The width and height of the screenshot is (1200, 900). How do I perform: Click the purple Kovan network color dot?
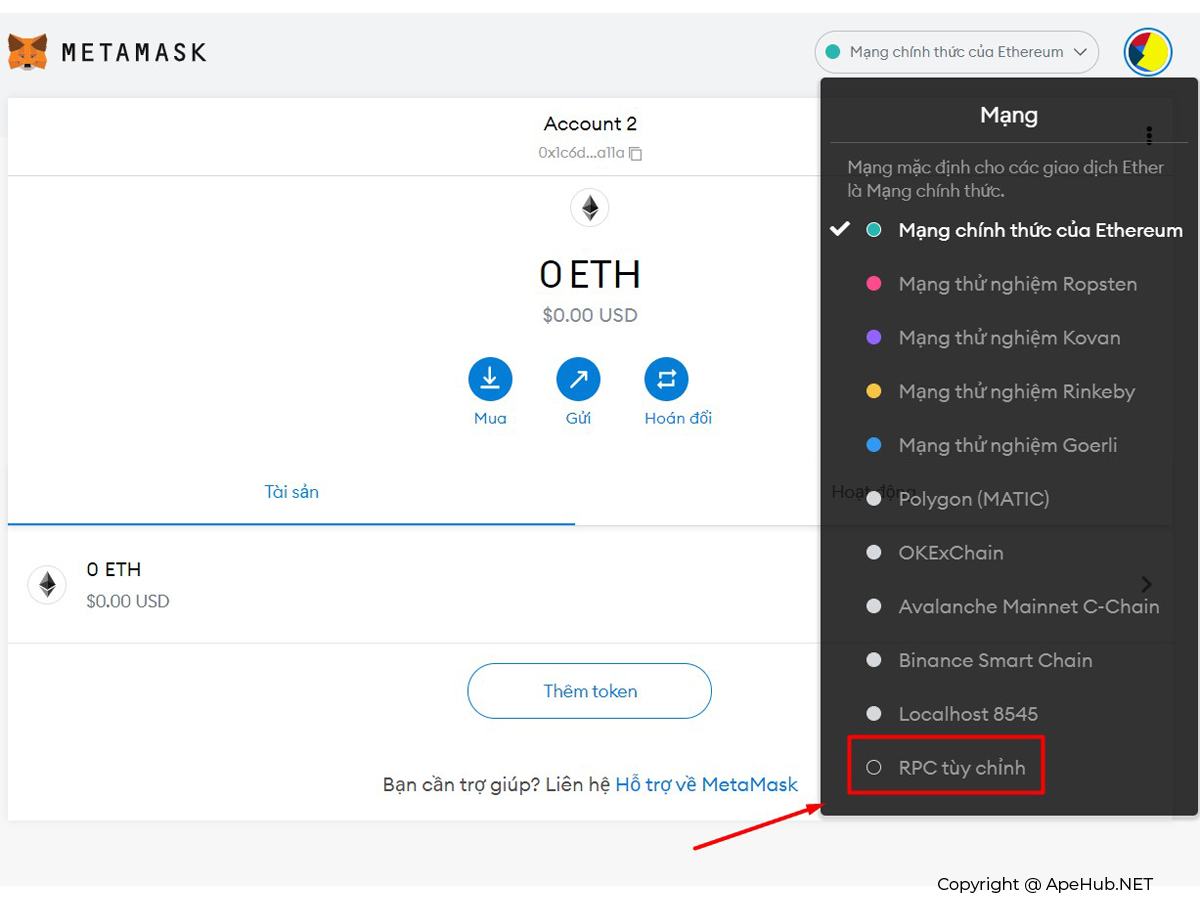point(874,338)
